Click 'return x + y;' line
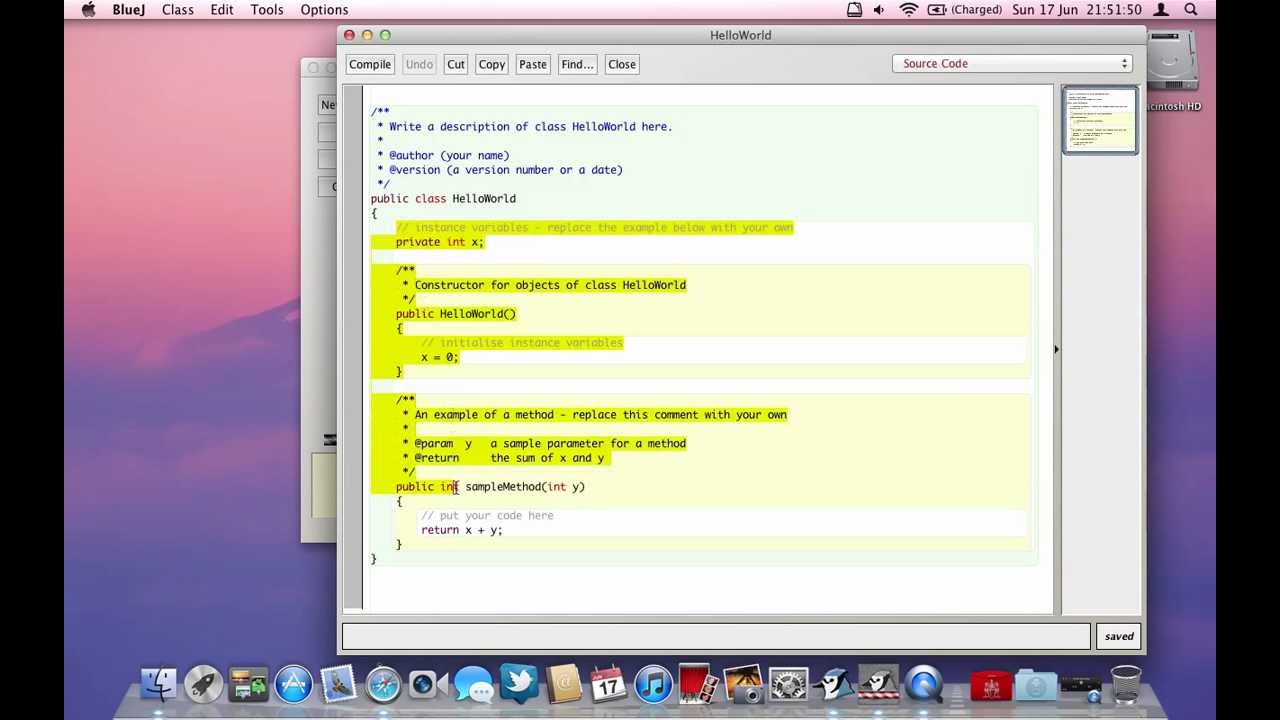1280x720 pixels. pyautogui.click(x=461, y=530)
